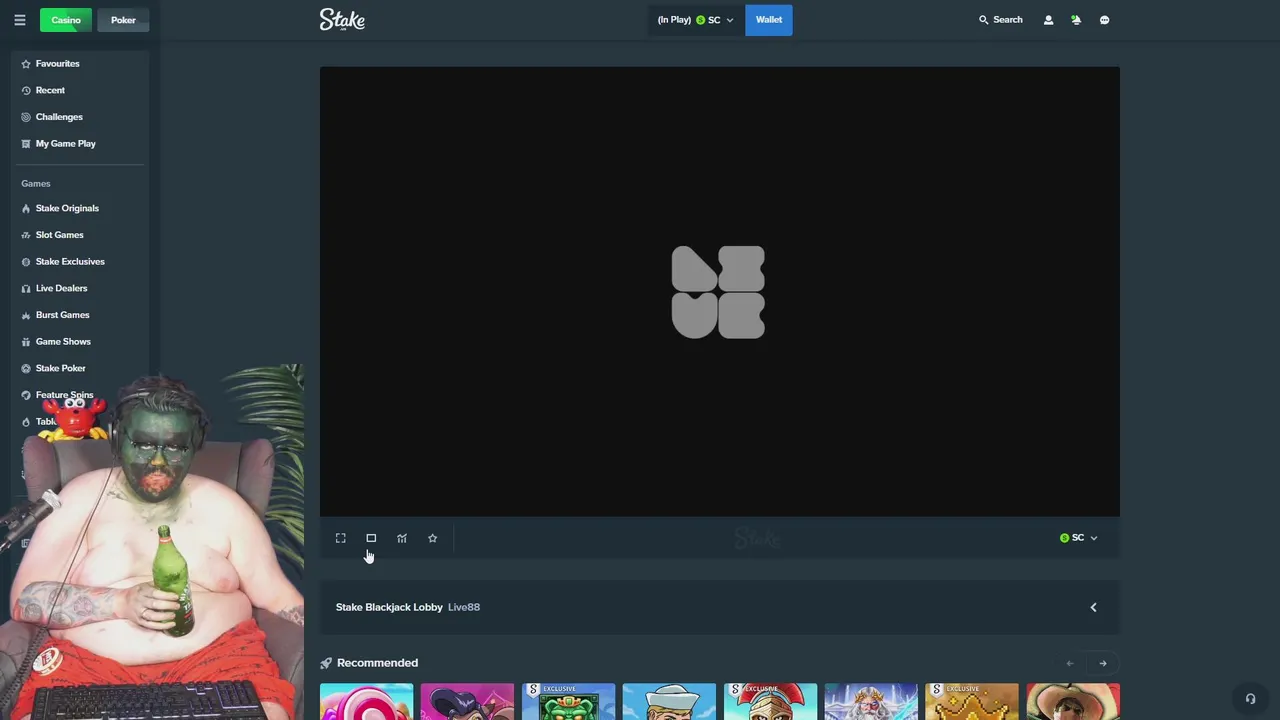
Task: Click the Slot Games icon
Action: coord(26,235)
